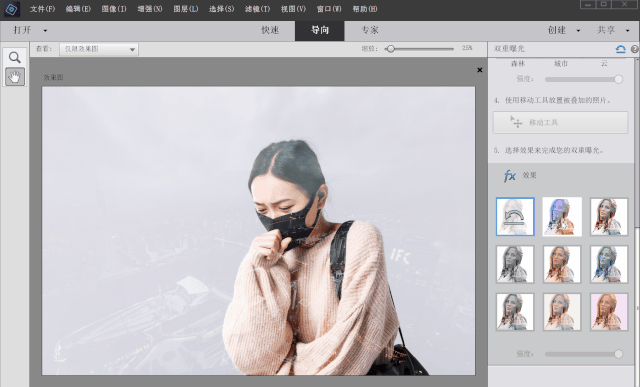This screenshot has width=640, height=387.
Task: Click the Photoshop Elements app logo
Action: click(11, 9)
